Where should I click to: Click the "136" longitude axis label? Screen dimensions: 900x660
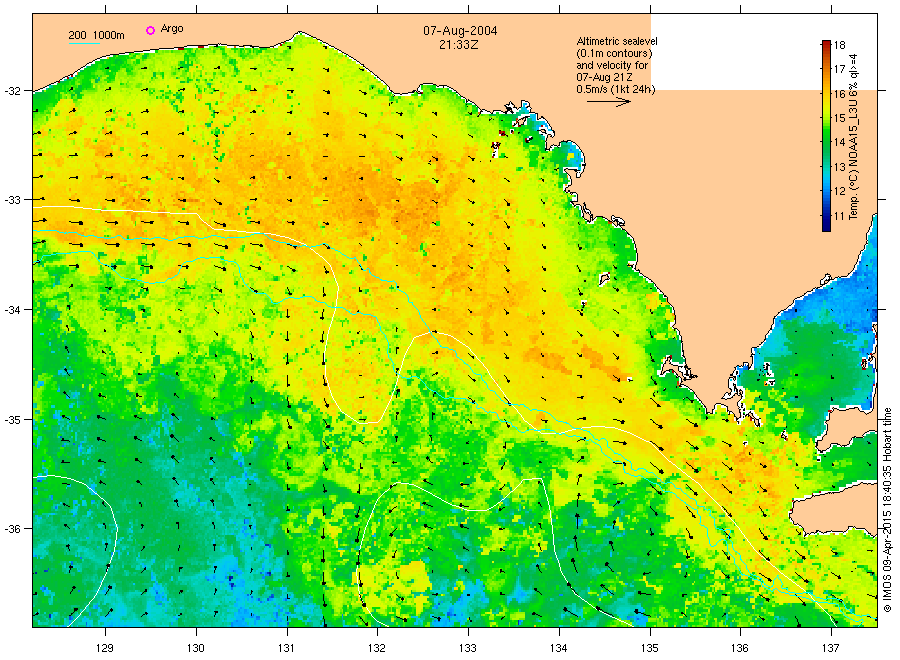(740, 649)
